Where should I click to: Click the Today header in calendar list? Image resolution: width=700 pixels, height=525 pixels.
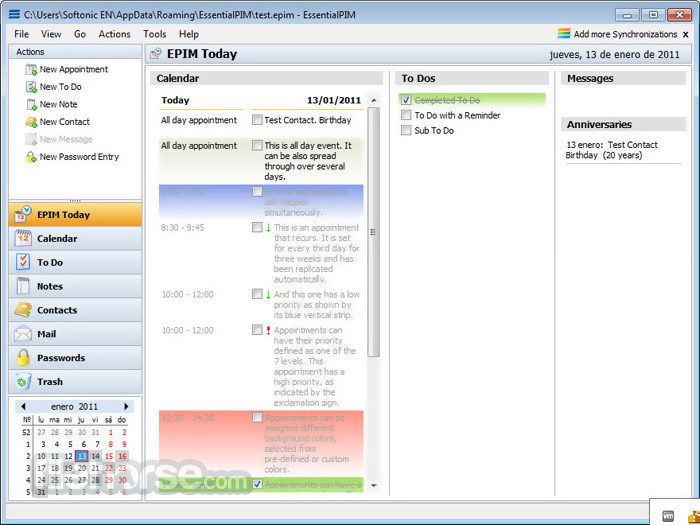pyautogui.click(x=175, y=100)
